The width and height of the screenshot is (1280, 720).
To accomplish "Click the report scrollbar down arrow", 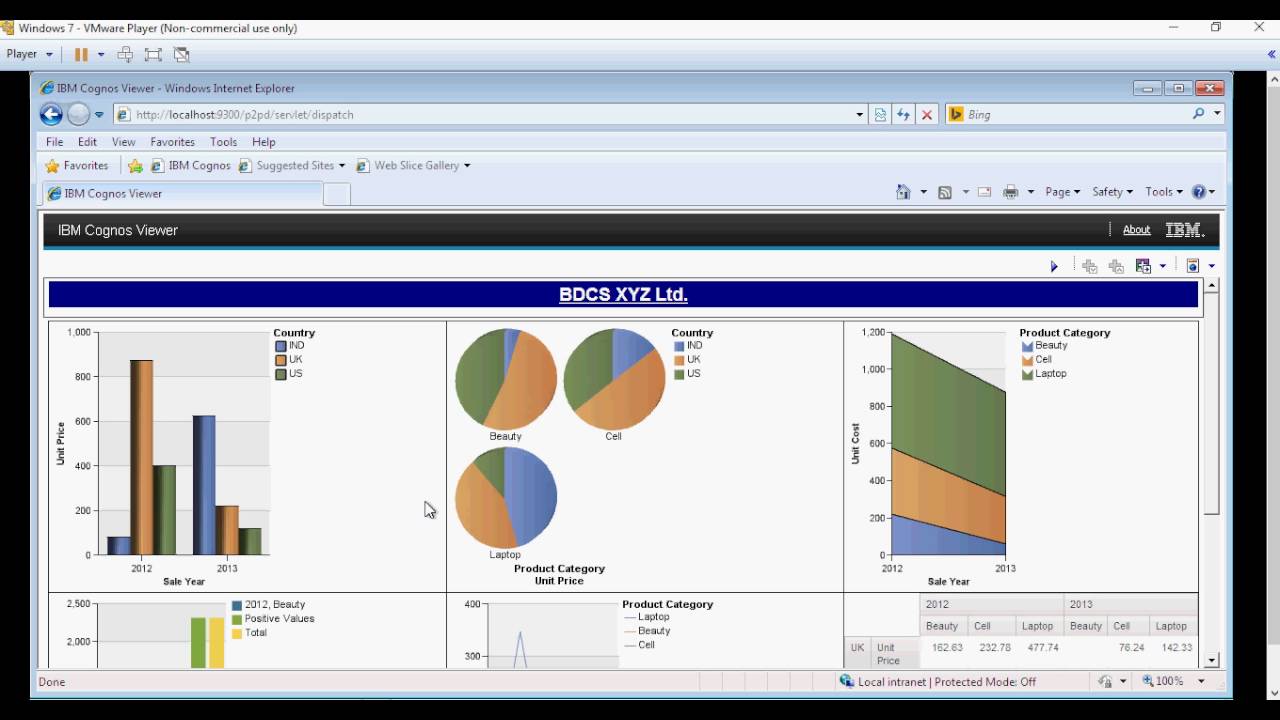I will click(x=1212, y=660).
